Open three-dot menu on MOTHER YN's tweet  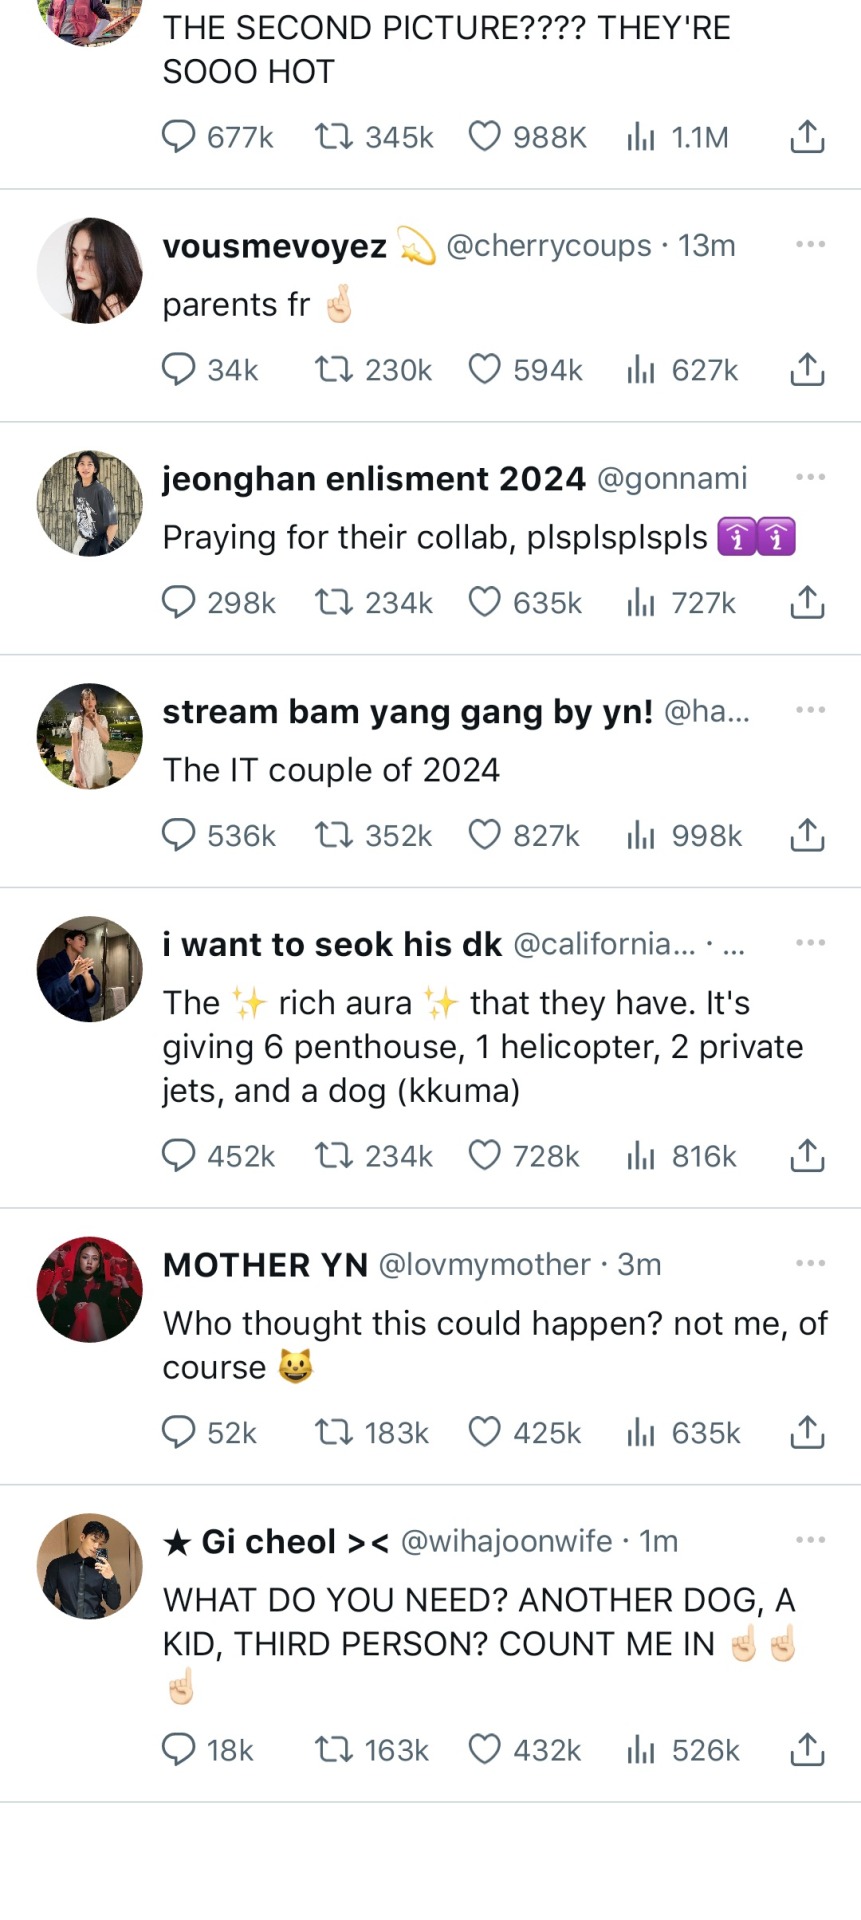(x=810, y=1264)
